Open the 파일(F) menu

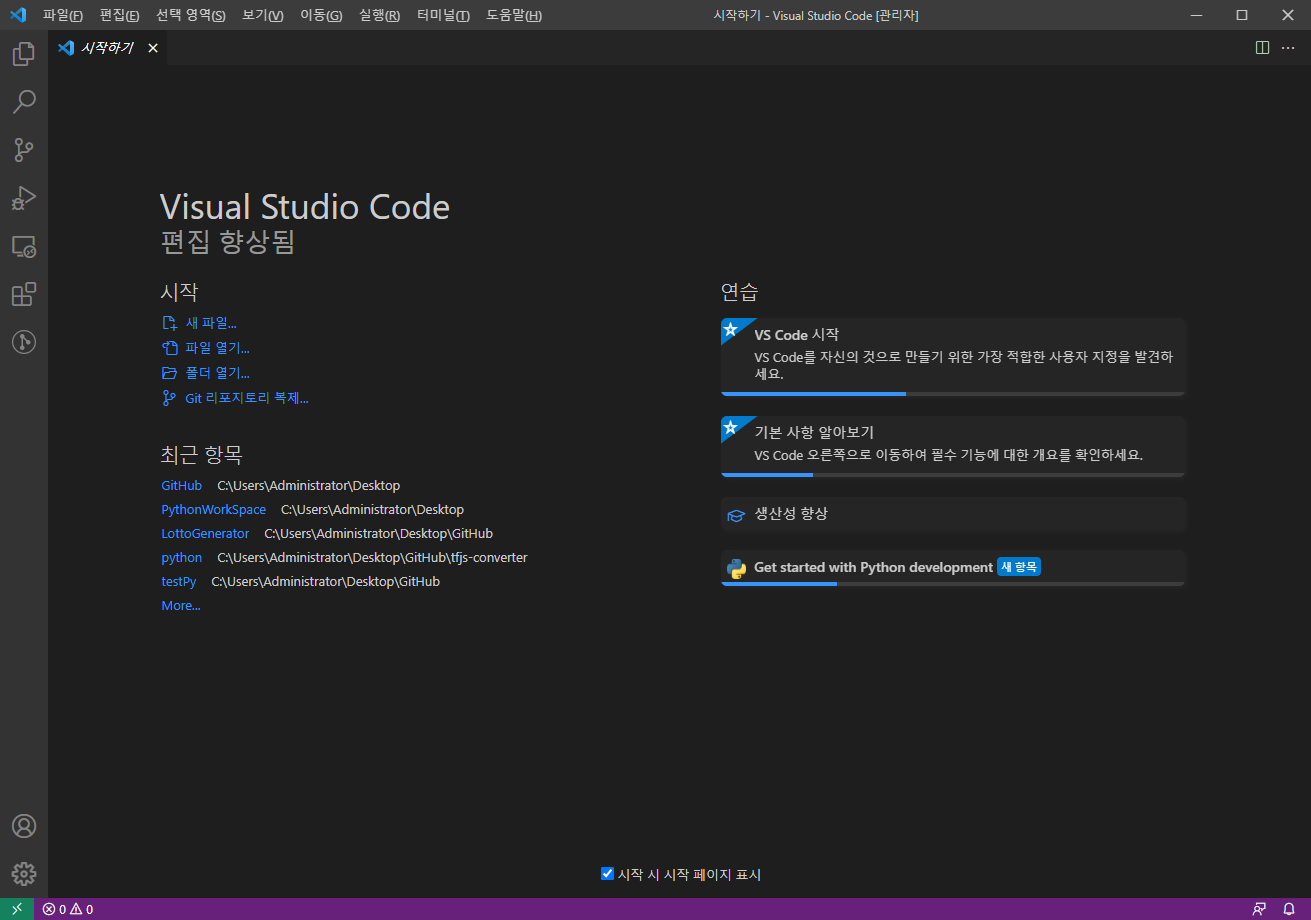[63, 15]
